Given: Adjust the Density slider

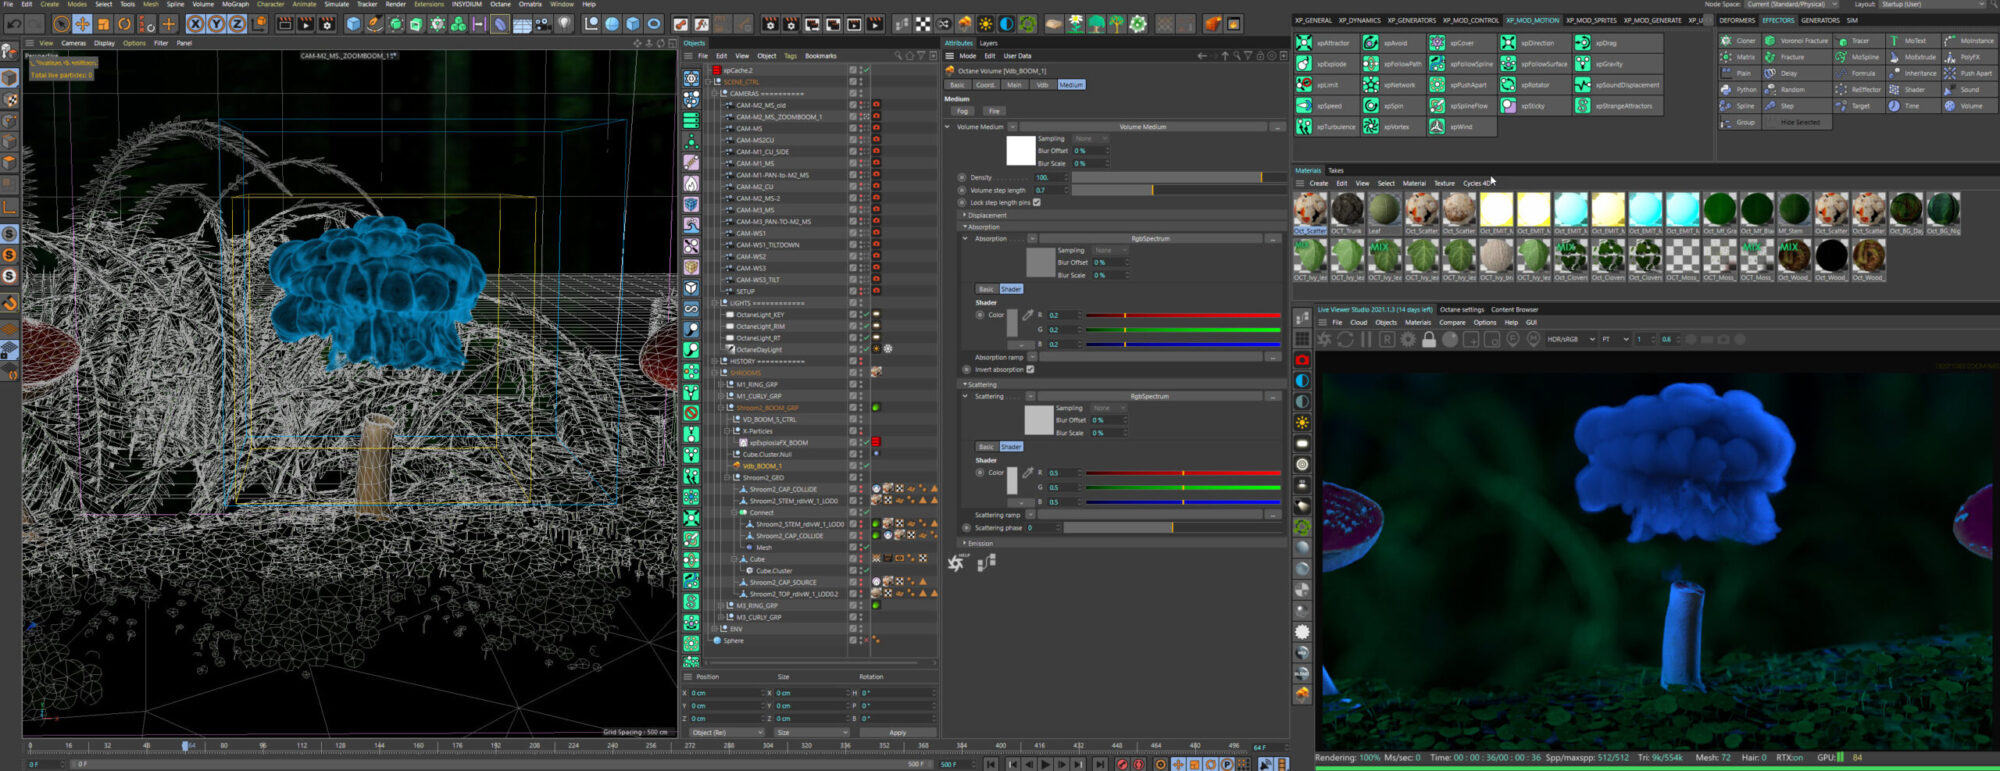Looking at the screenshot, I should [1177, 177].
